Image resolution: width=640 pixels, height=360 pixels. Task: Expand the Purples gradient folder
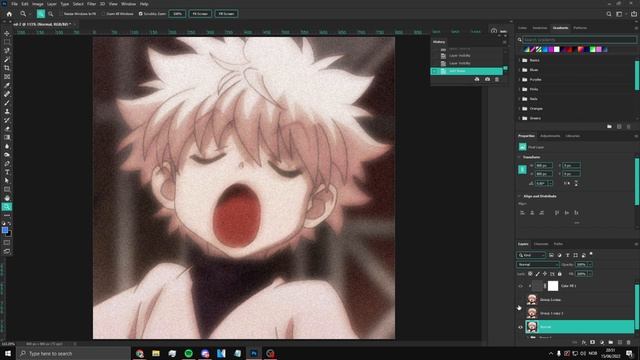520,80
